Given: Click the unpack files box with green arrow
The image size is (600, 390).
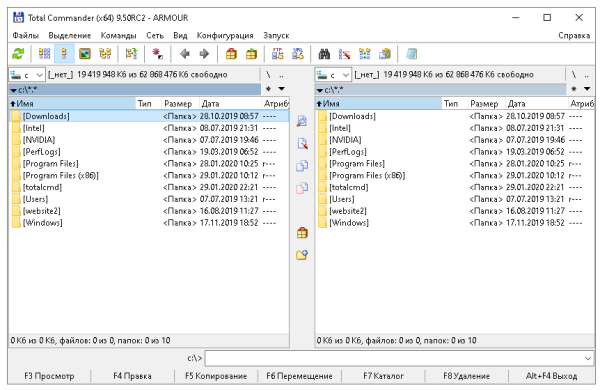Looking at the screenshot, I should coord(251,54).
